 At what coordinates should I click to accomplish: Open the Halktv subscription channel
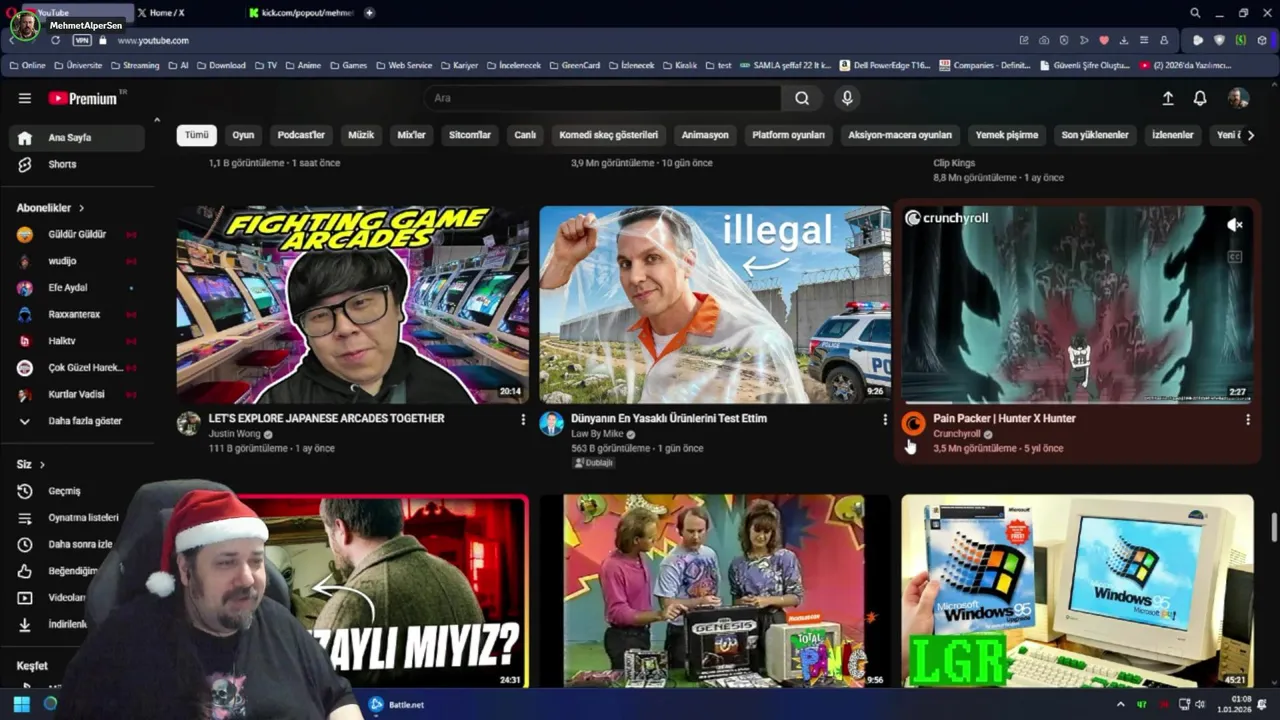(x=77, y=341)
